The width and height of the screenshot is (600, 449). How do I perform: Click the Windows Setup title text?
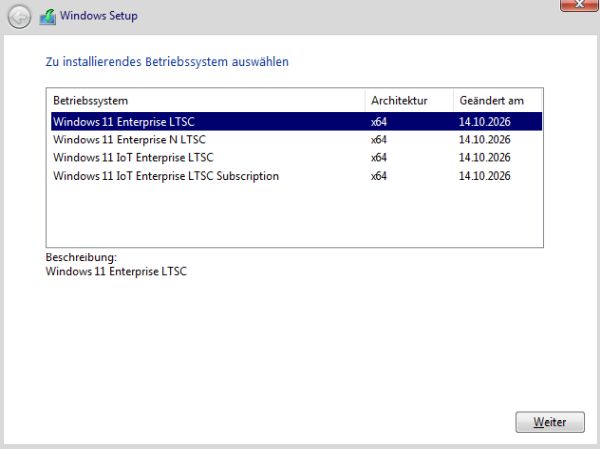[x=99, y=16]
